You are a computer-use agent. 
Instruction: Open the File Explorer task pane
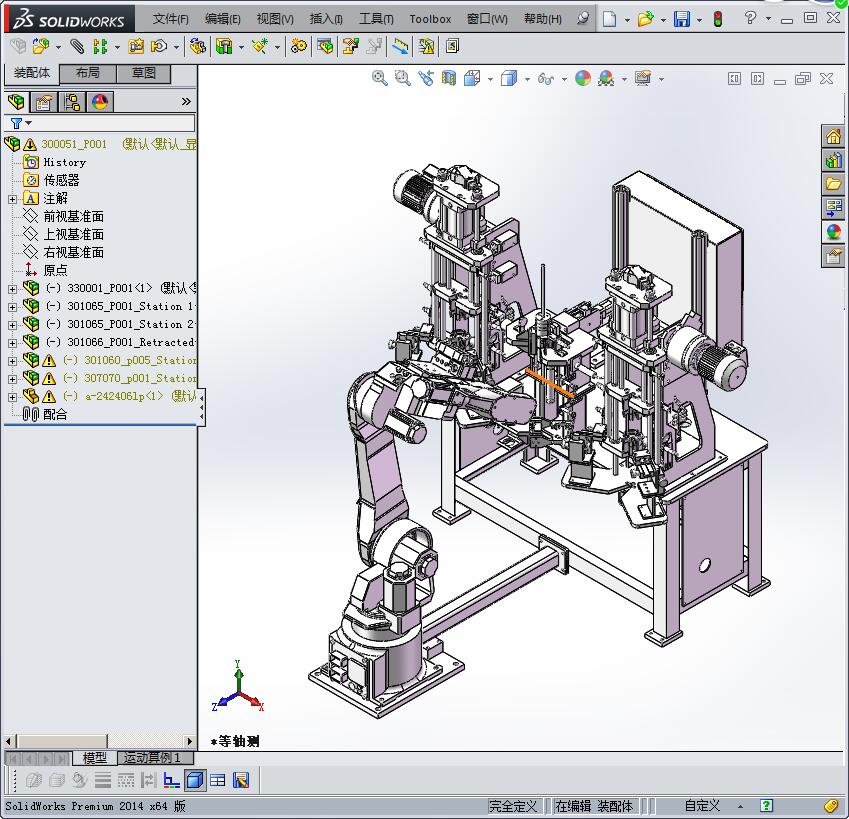tap(833, 184)
